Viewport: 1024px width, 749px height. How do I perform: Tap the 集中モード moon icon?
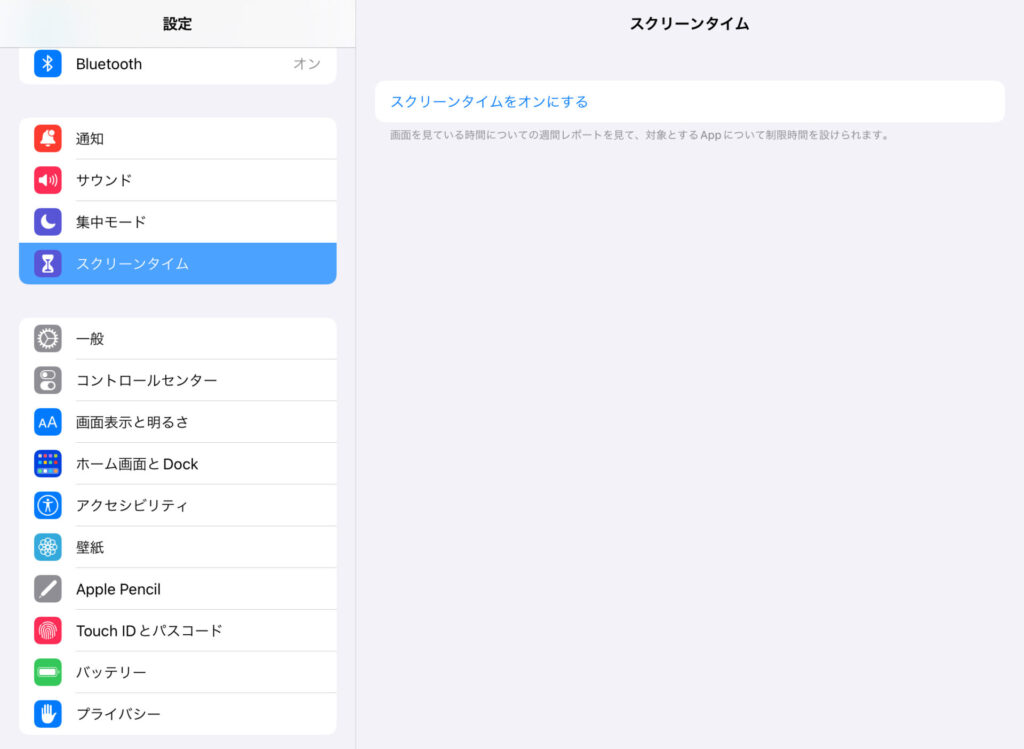48,222
